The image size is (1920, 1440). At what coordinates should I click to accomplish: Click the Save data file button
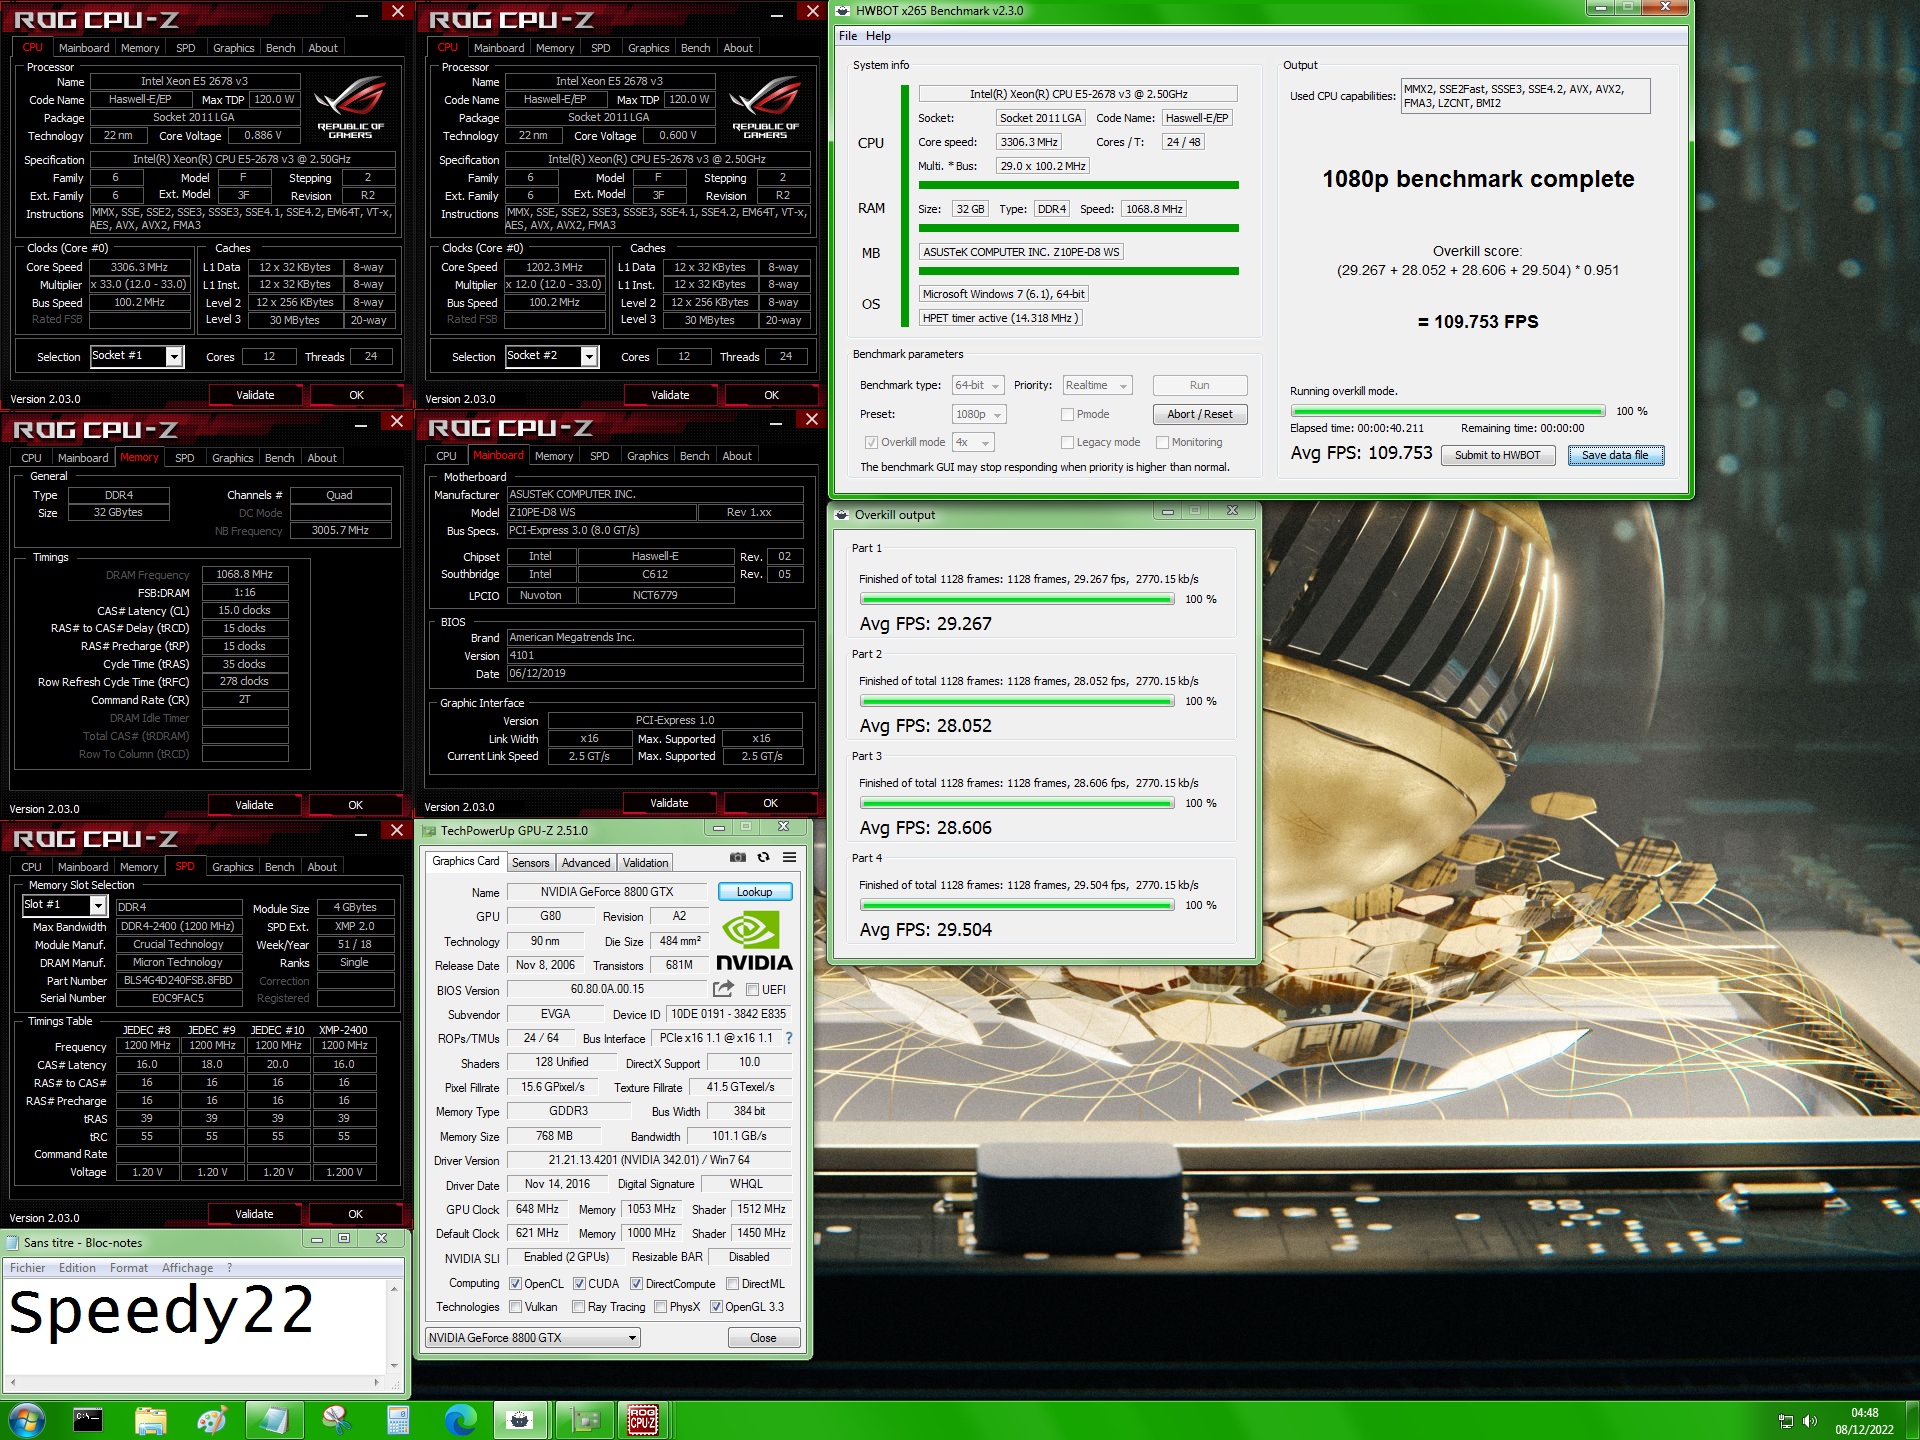(1615, 455)
